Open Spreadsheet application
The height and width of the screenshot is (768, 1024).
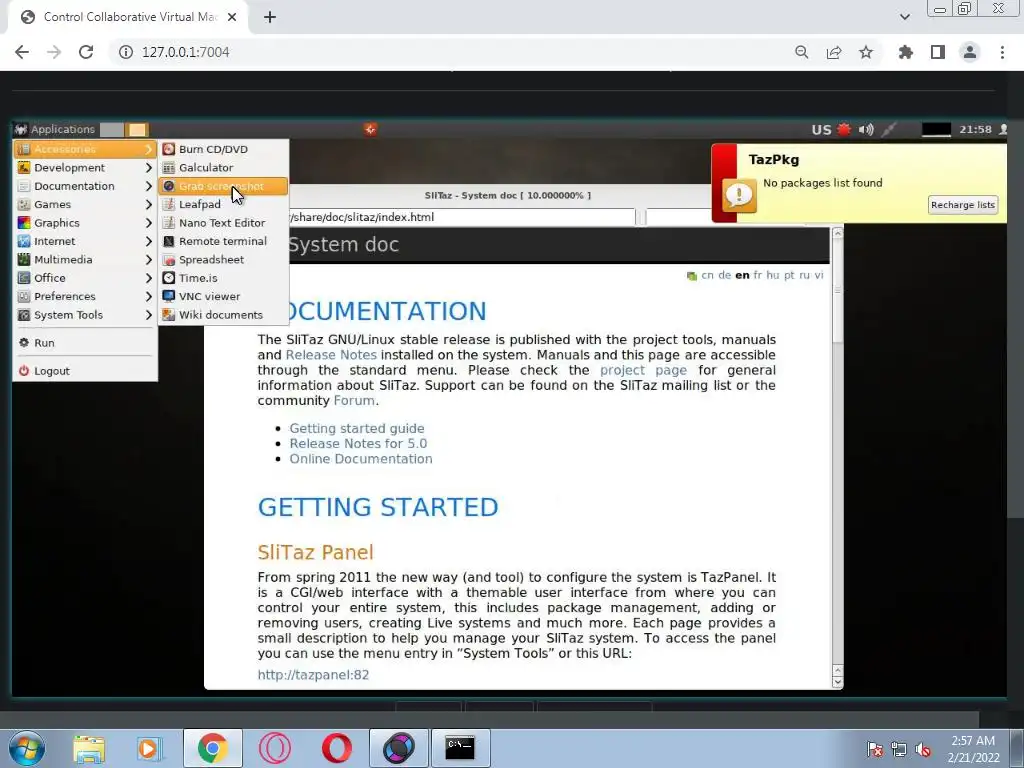tap(223, 259)
